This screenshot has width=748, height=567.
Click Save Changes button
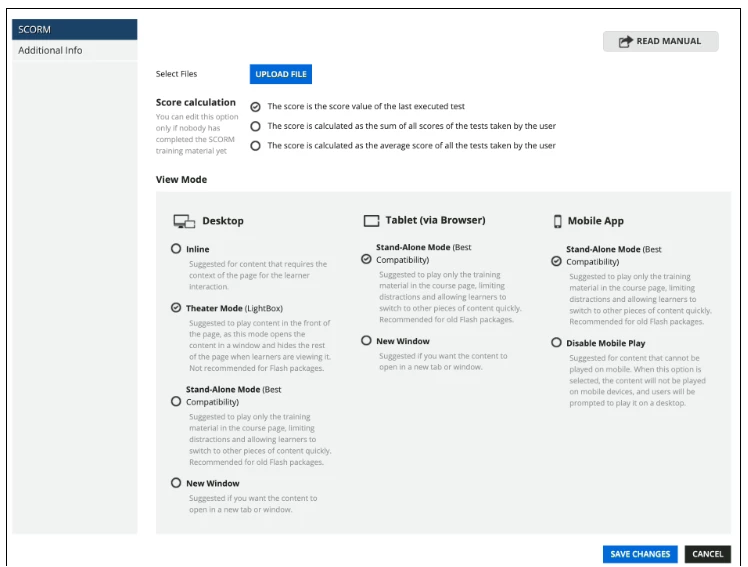tap(640, 554)
